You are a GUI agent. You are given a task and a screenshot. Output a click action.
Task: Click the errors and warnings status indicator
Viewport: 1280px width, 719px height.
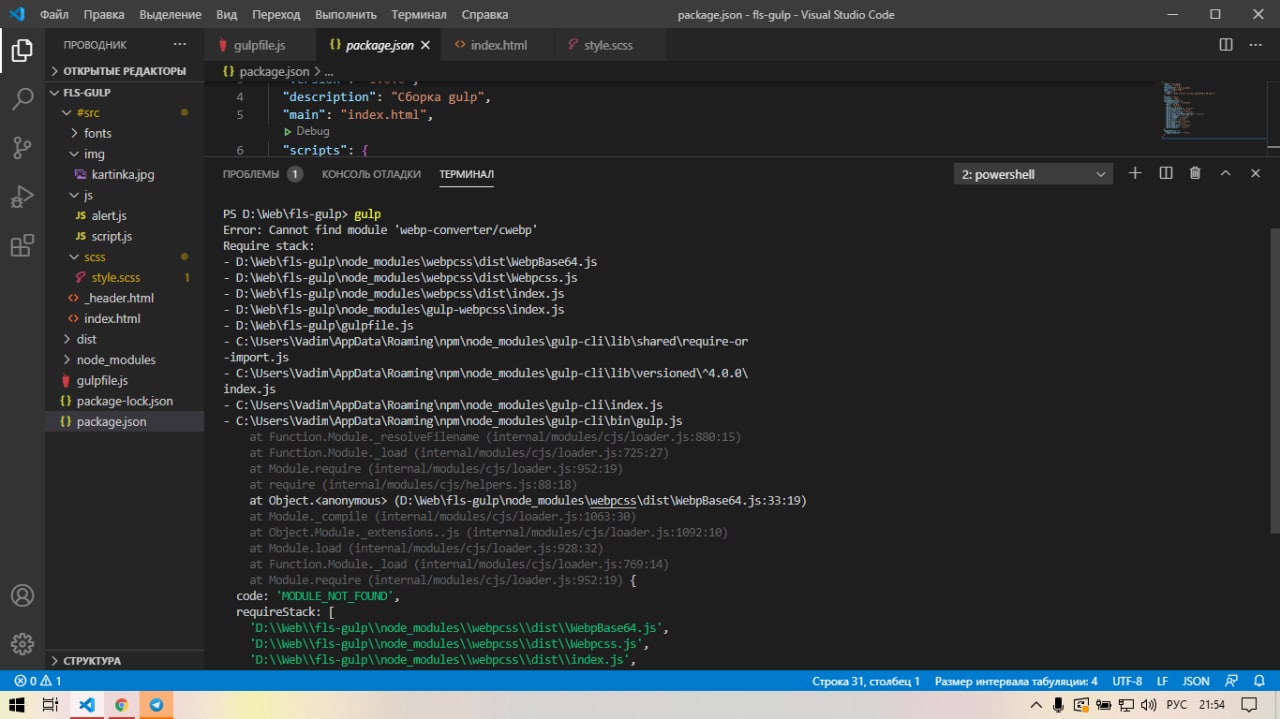click(38, 681)
